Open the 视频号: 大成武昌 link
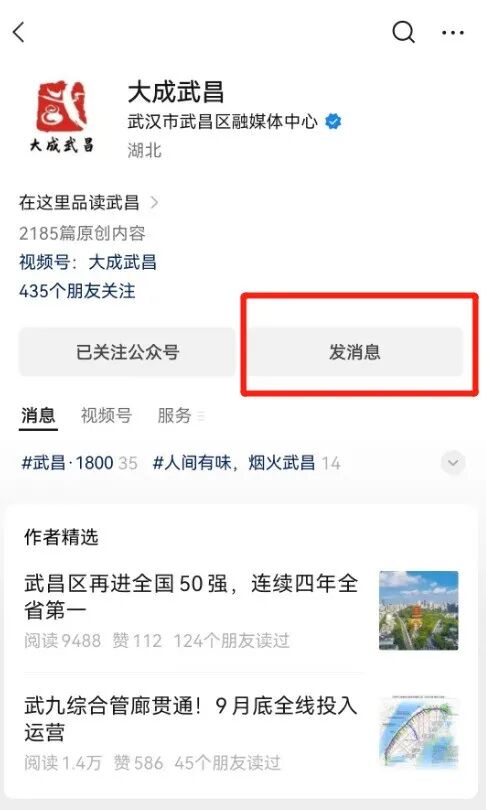 (88, 262)
